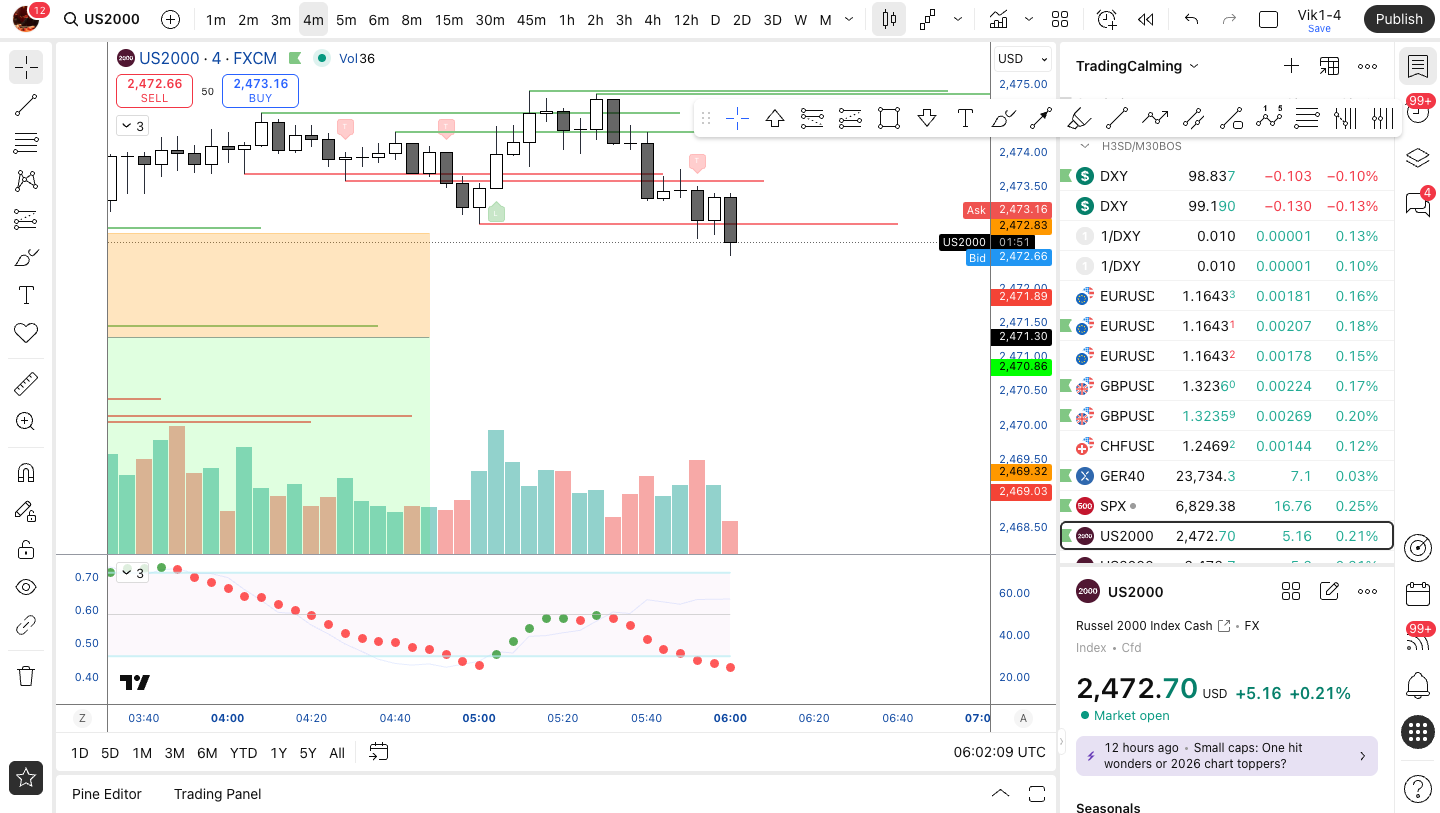Toggle green flag beside US2000 chart title
The height and width of the screenshot is (813, 1440).
click(295, 58)
